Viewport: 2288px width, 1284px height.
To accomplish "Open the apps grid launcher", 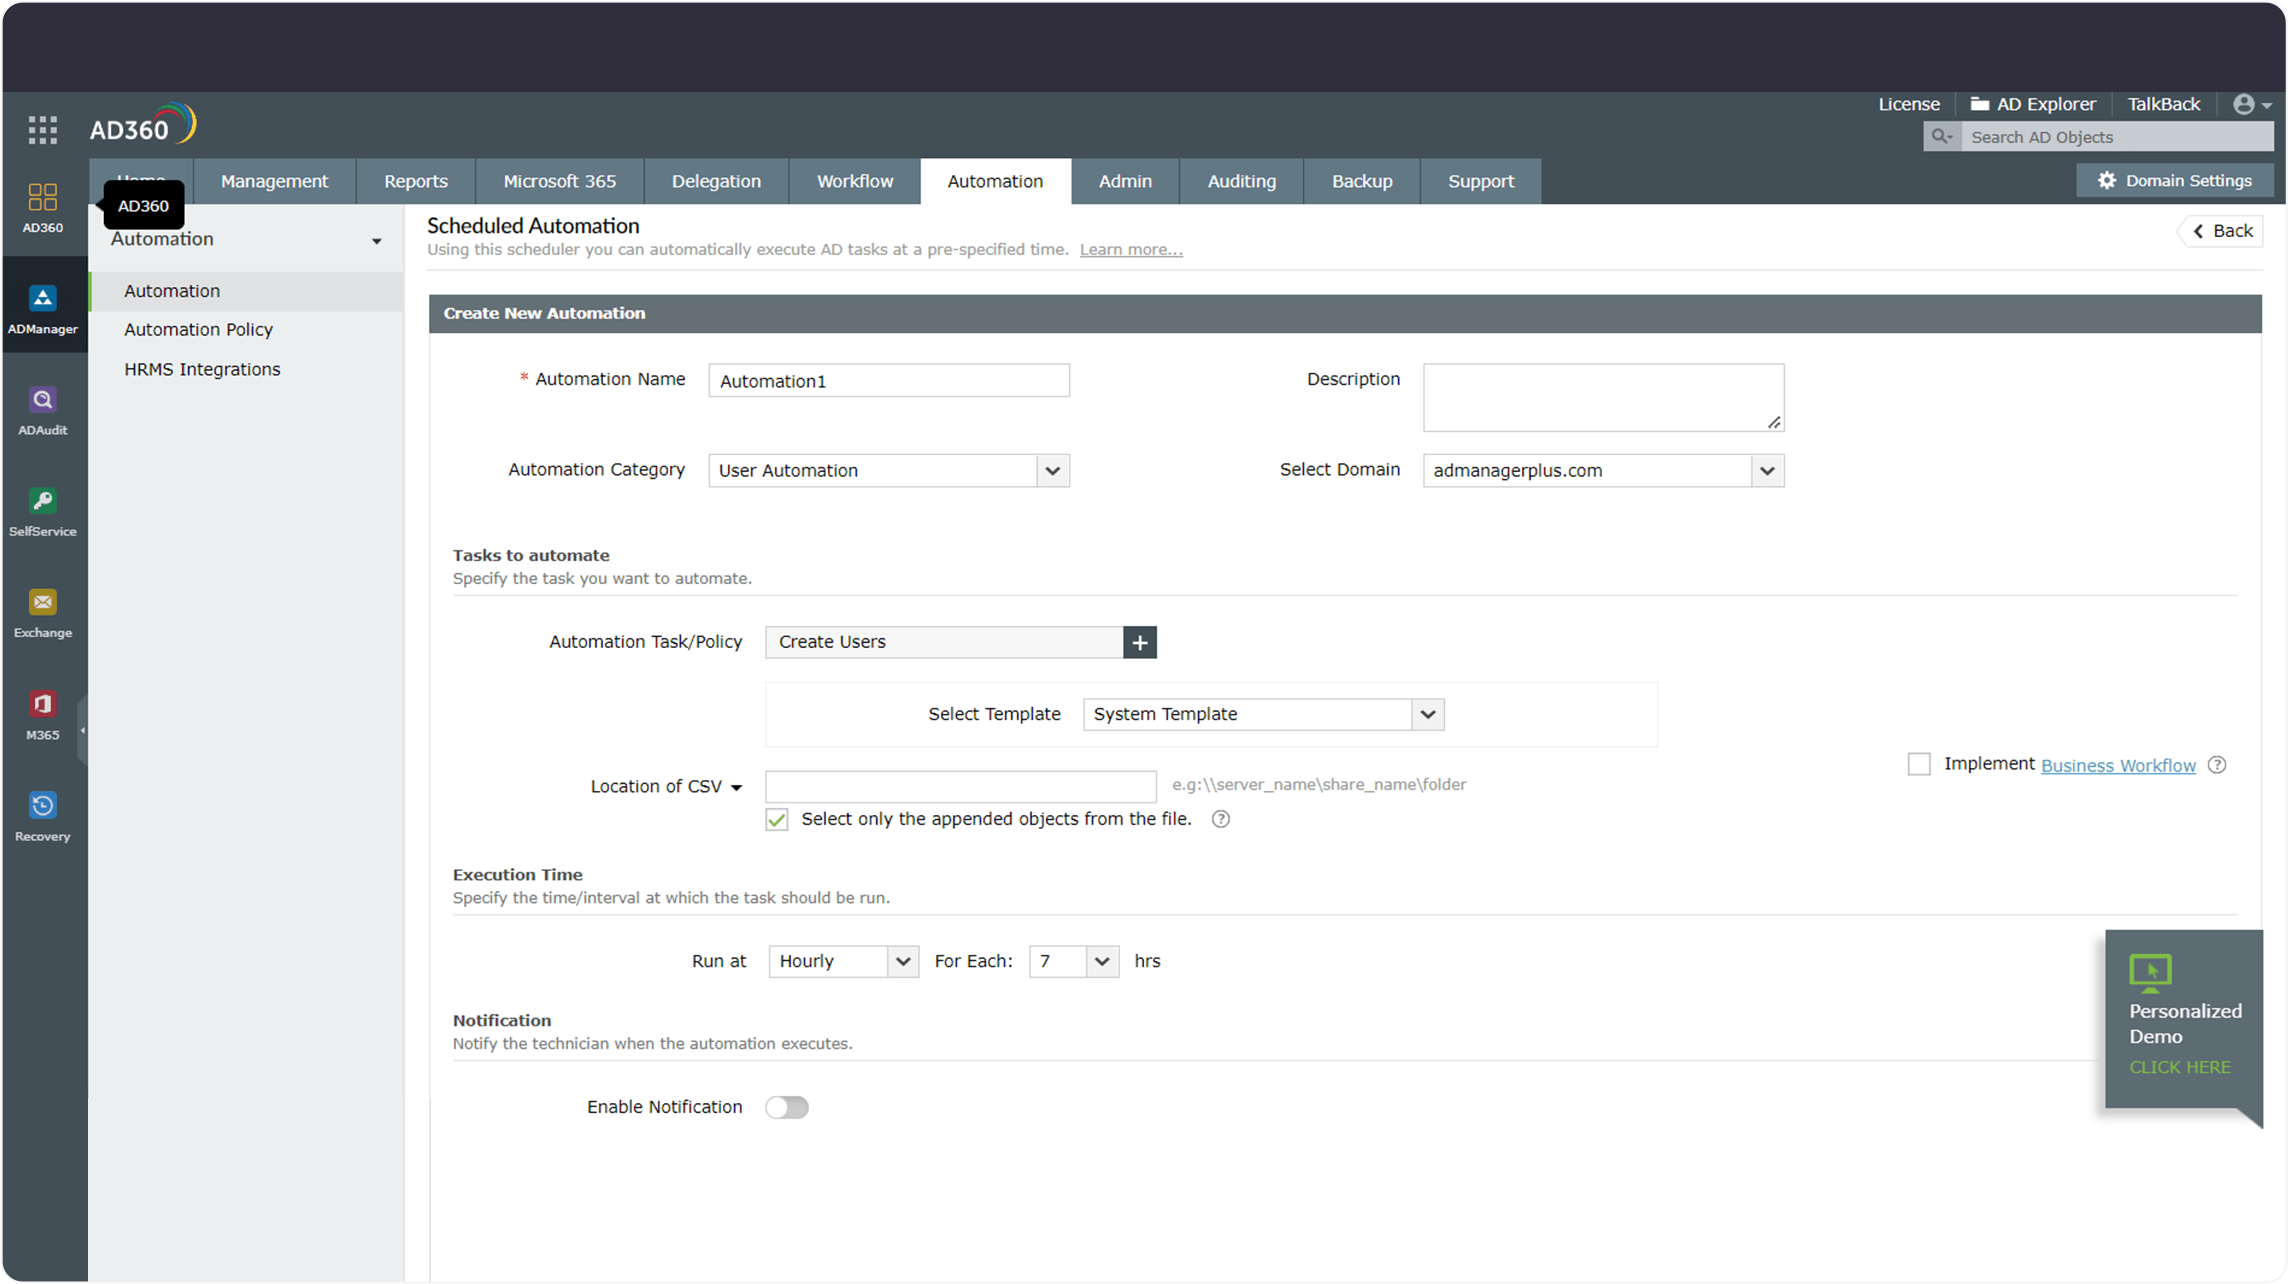I will [x=42, y=128].
